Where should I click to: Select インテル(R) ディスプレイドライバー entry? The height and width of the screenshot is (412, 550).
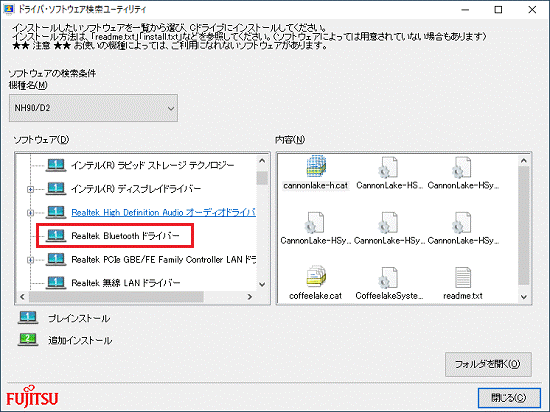pos(136,189)
